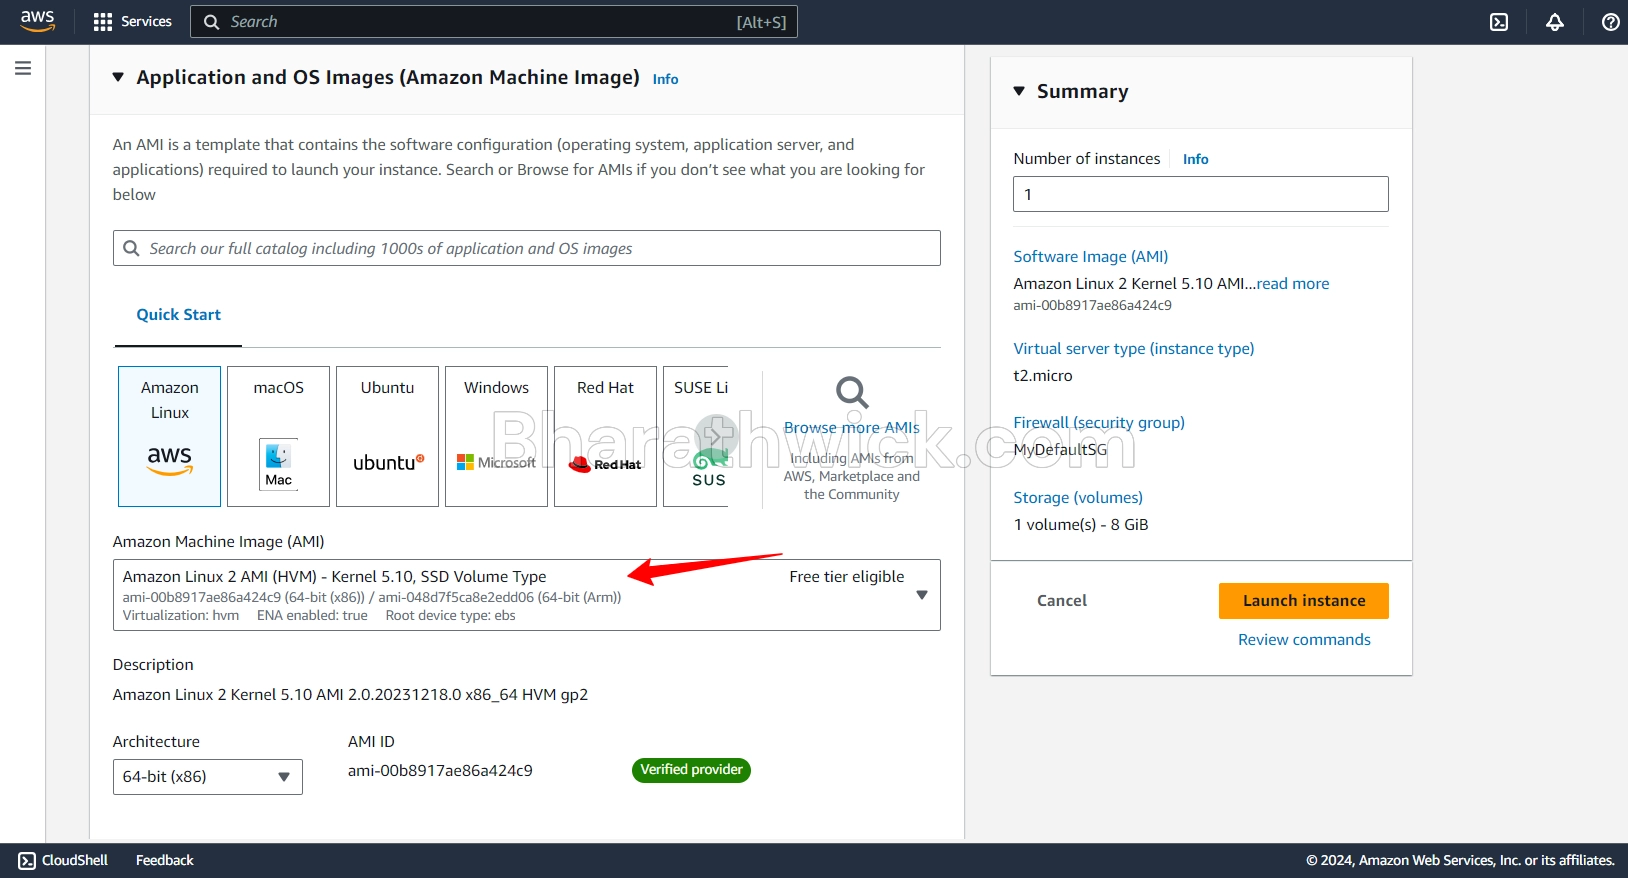Open Software Image (AMI) summary link

click(x=1091, y=256)
